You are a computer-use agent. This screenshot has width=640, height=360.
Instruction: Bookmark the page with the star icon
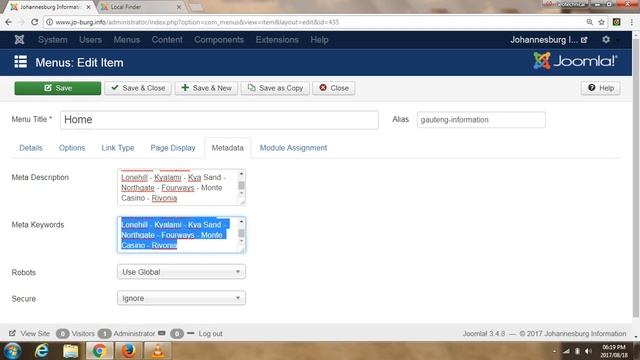[601, 22]
